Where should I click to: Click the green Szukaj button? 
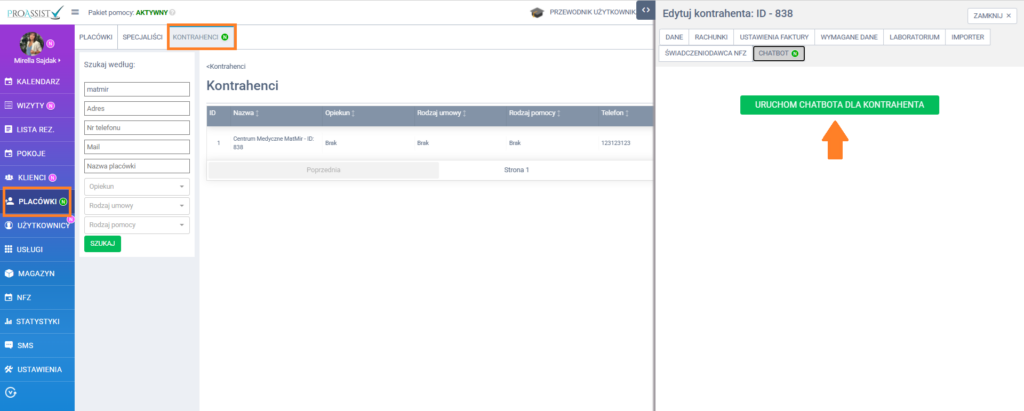click(x=102, y=244)
